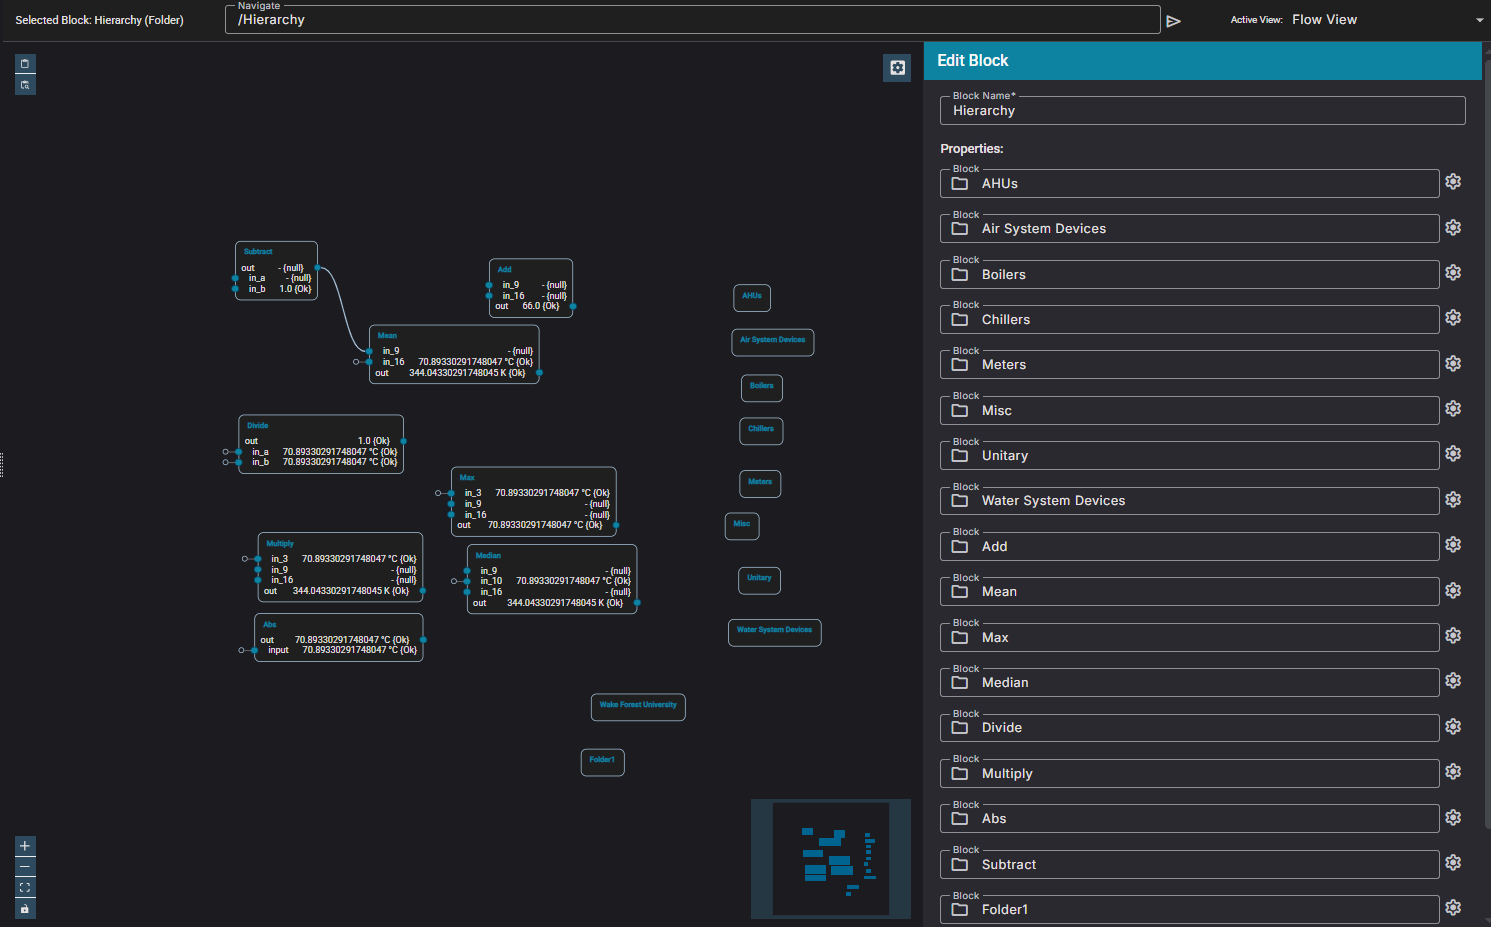The width and height of the screenshot is (1491, 927).
Task: Select the Multiply block row in Properties
Action: click(1189, 774)
